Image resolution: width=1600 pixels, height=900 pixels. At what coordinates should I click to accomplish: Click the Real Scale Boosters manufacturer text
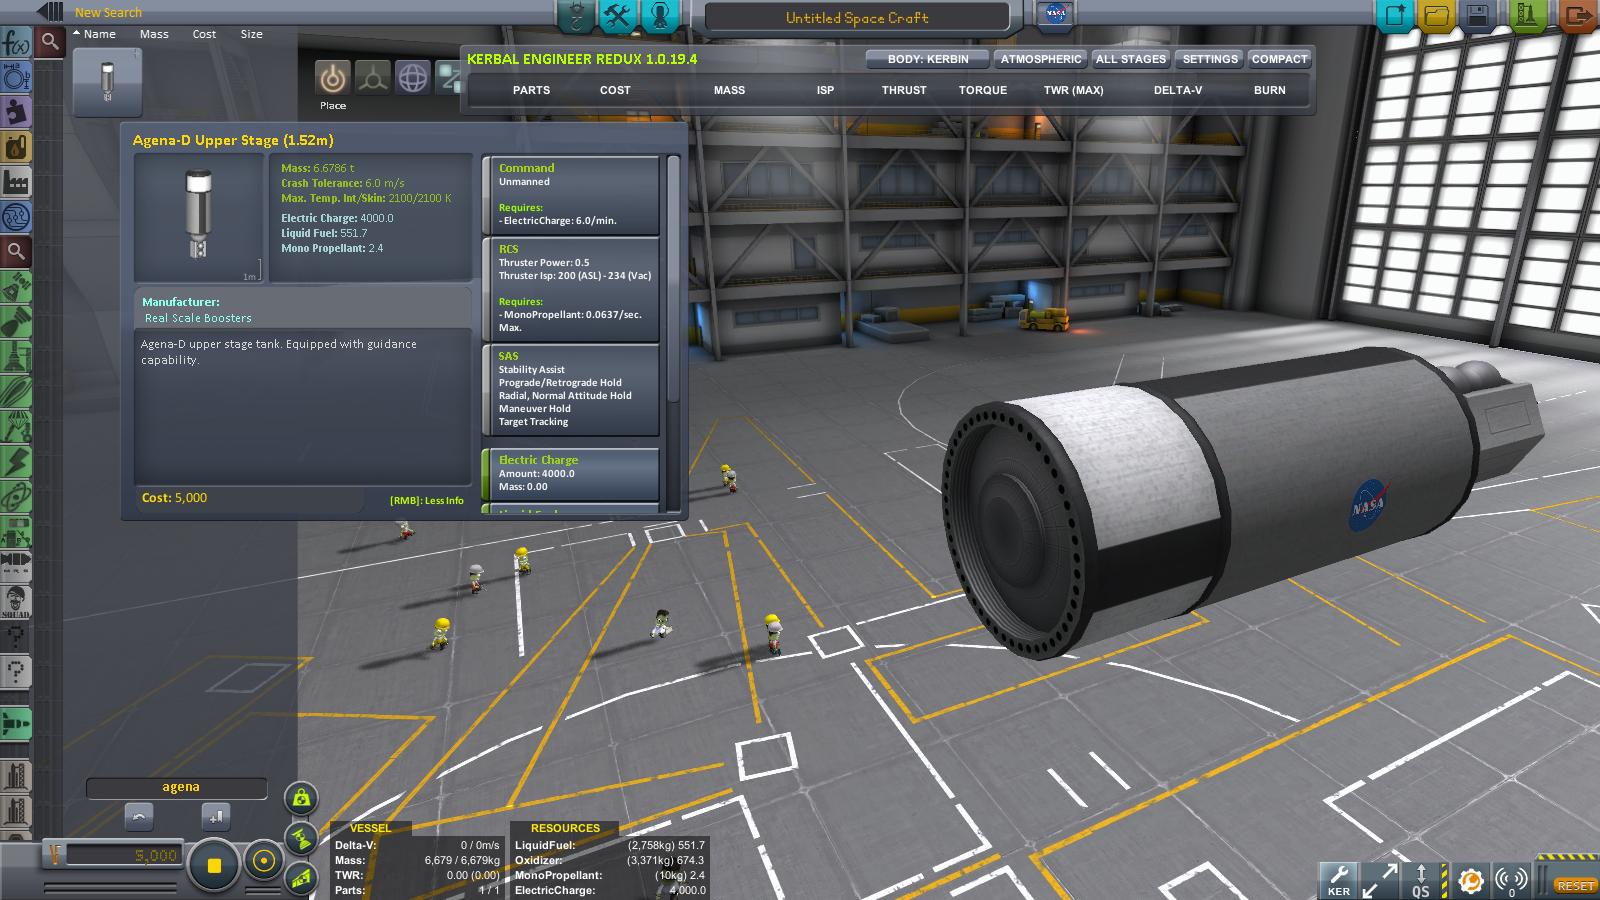click(x=198, y=318)
